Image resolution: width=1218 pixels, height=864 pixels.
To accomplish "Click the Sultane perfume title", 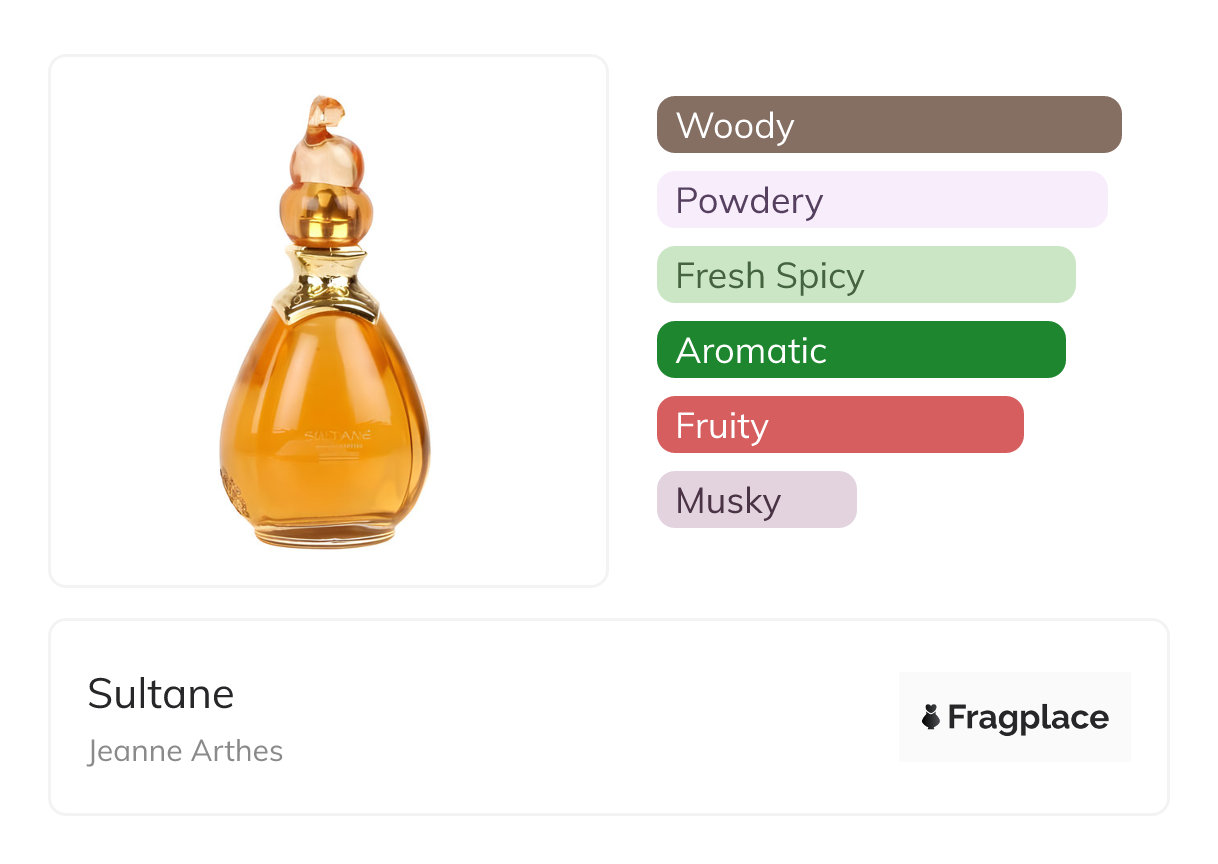I will click(161, 693).
